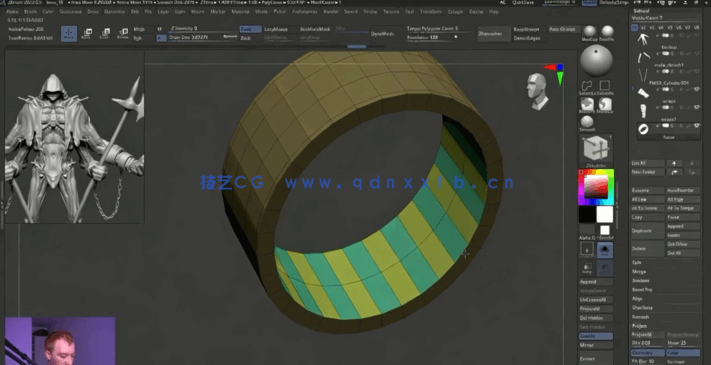Collapse the Project section
Image resolution: width=711 pixels, height=365 pixels.
[x=639, y=326]
